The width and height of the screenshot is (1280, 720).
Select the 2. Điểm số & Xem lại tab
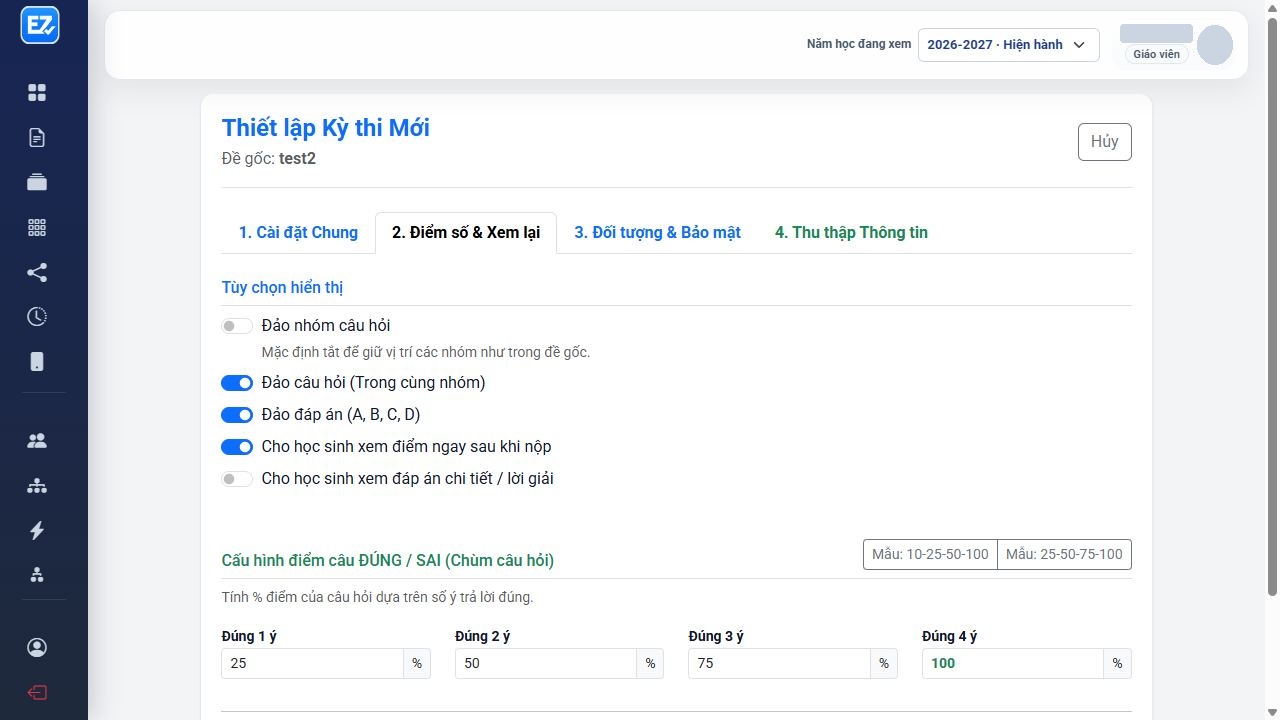pos(466,233)
